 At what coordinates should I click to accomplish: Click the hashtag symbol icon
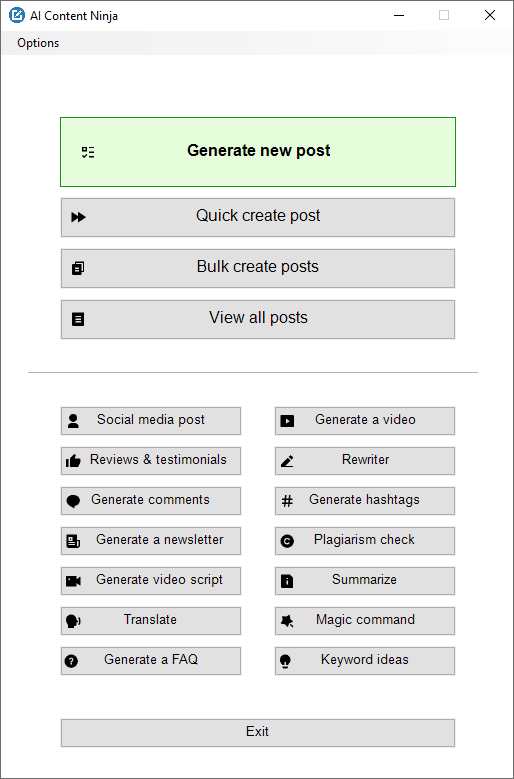pos(287,501)
